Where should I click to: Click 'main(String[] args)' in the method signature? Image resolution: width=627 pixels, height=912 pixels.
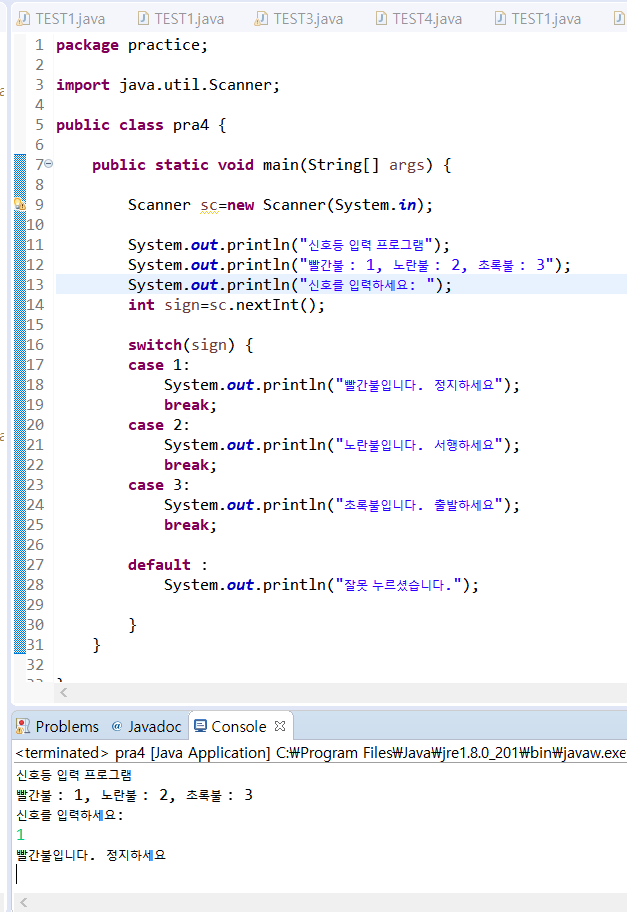348,165
